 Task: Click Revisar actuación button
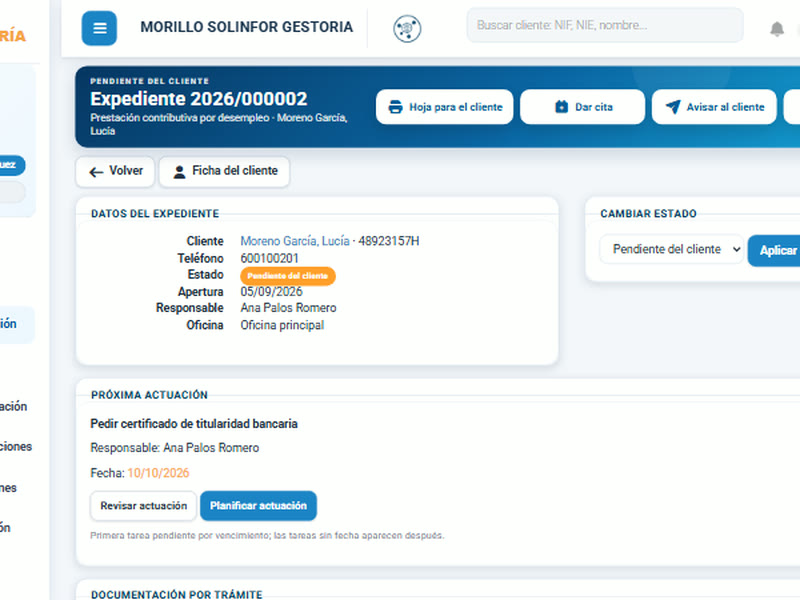(x=143, y=506)
